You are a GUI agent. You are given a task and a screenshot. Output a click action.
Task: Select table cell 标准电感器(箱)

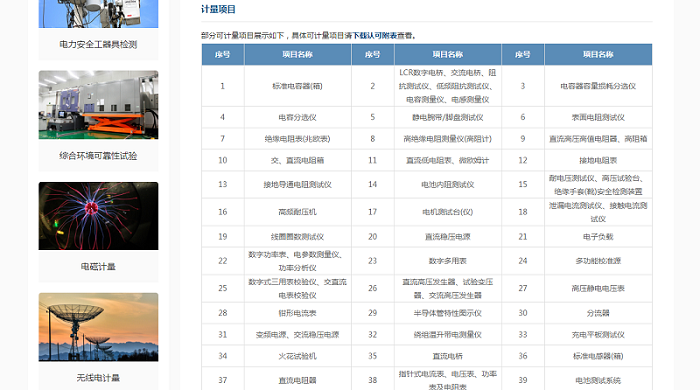[x=598, y=356]
